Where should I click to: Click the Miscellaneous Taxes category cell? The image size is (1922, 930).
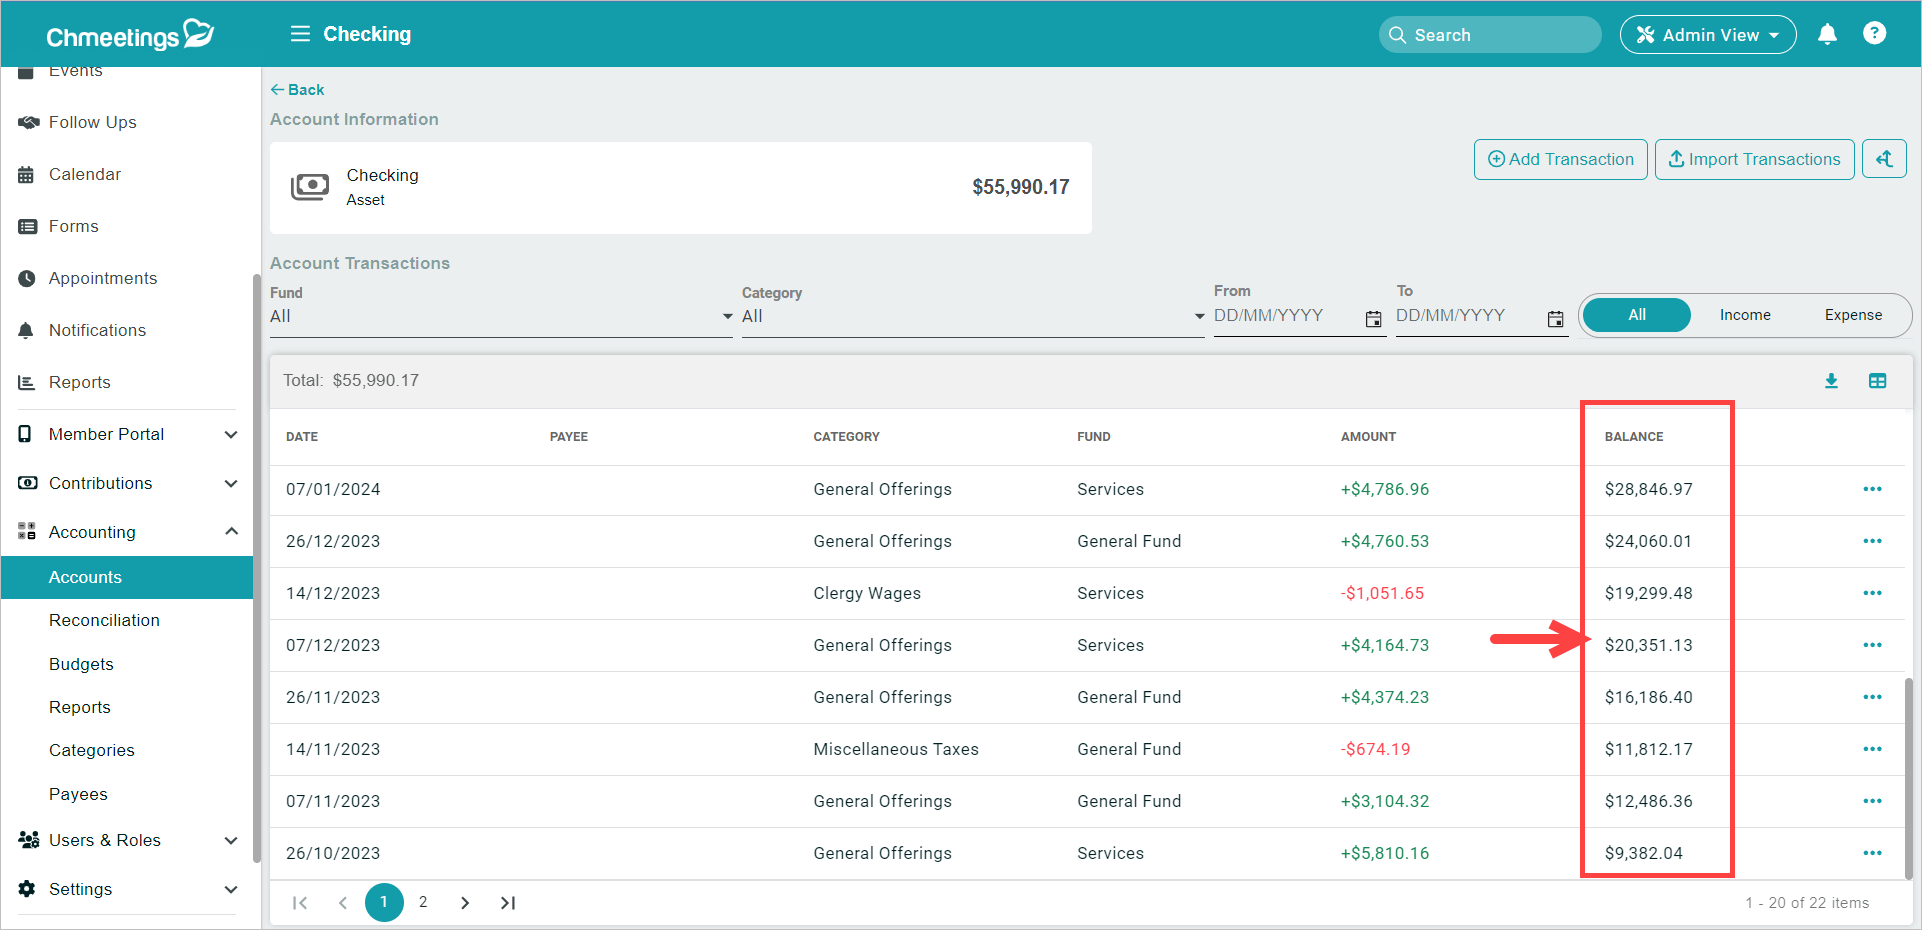tap(896, 749)
